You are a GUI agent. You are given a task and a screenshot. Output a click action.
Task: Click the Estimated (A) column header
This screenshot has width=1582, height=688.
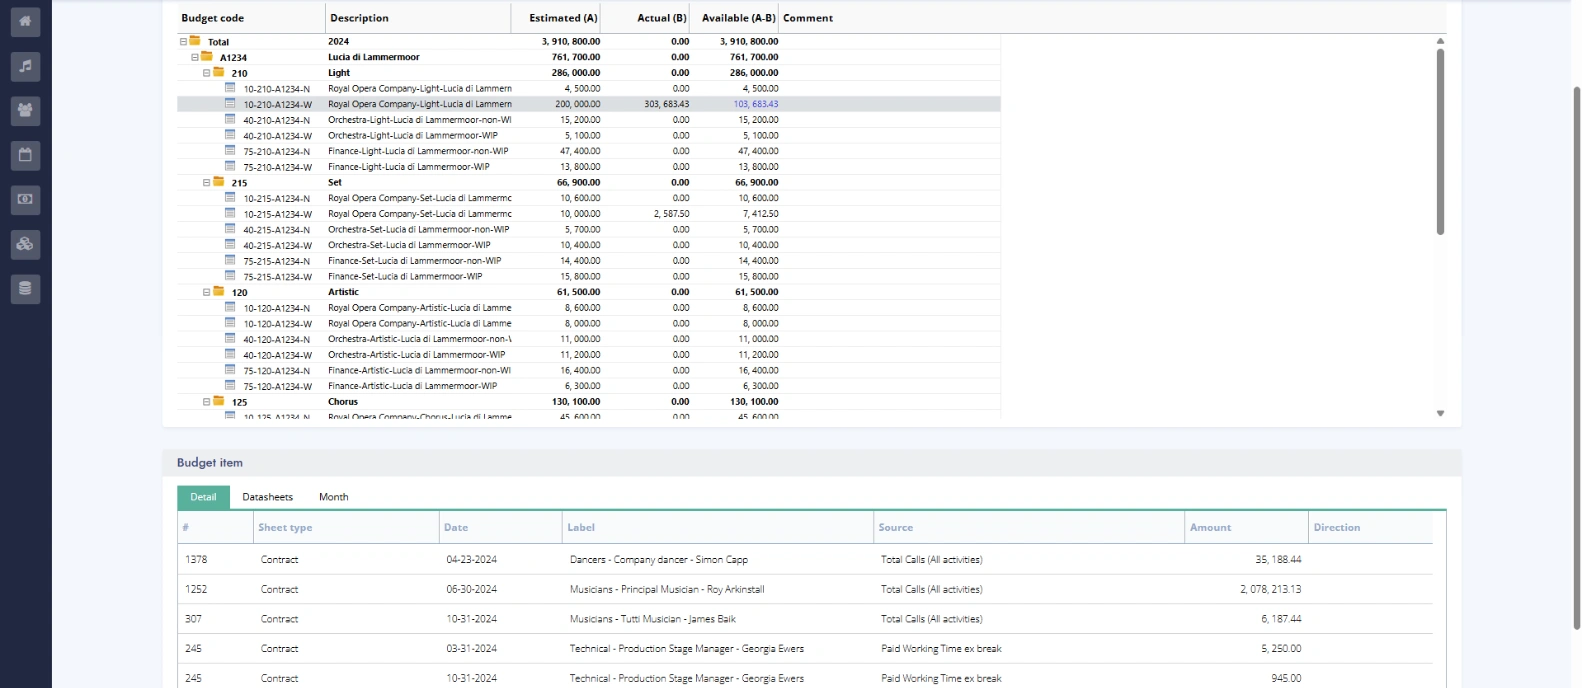562,18
